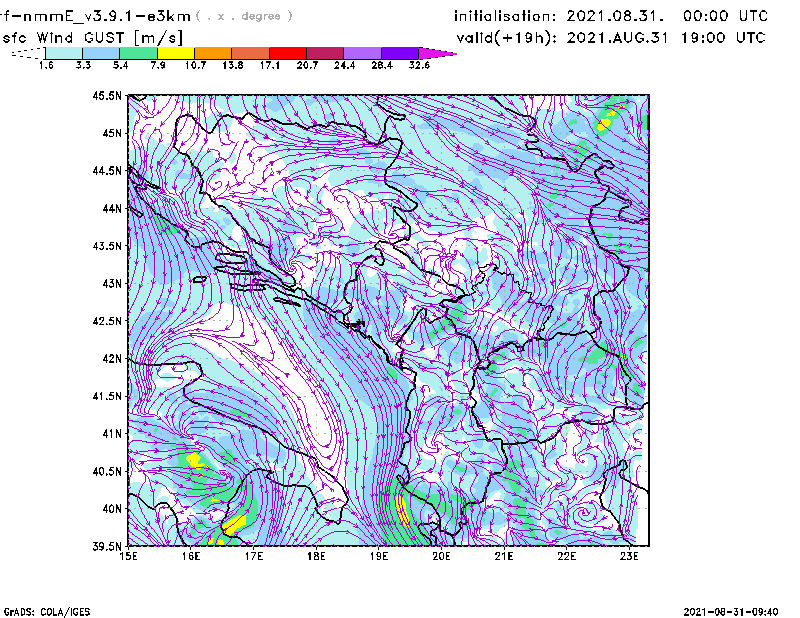Click the red legend swatch after 17.1
Image resolution: width=800 pixels, height=618 pixels.
288,53
